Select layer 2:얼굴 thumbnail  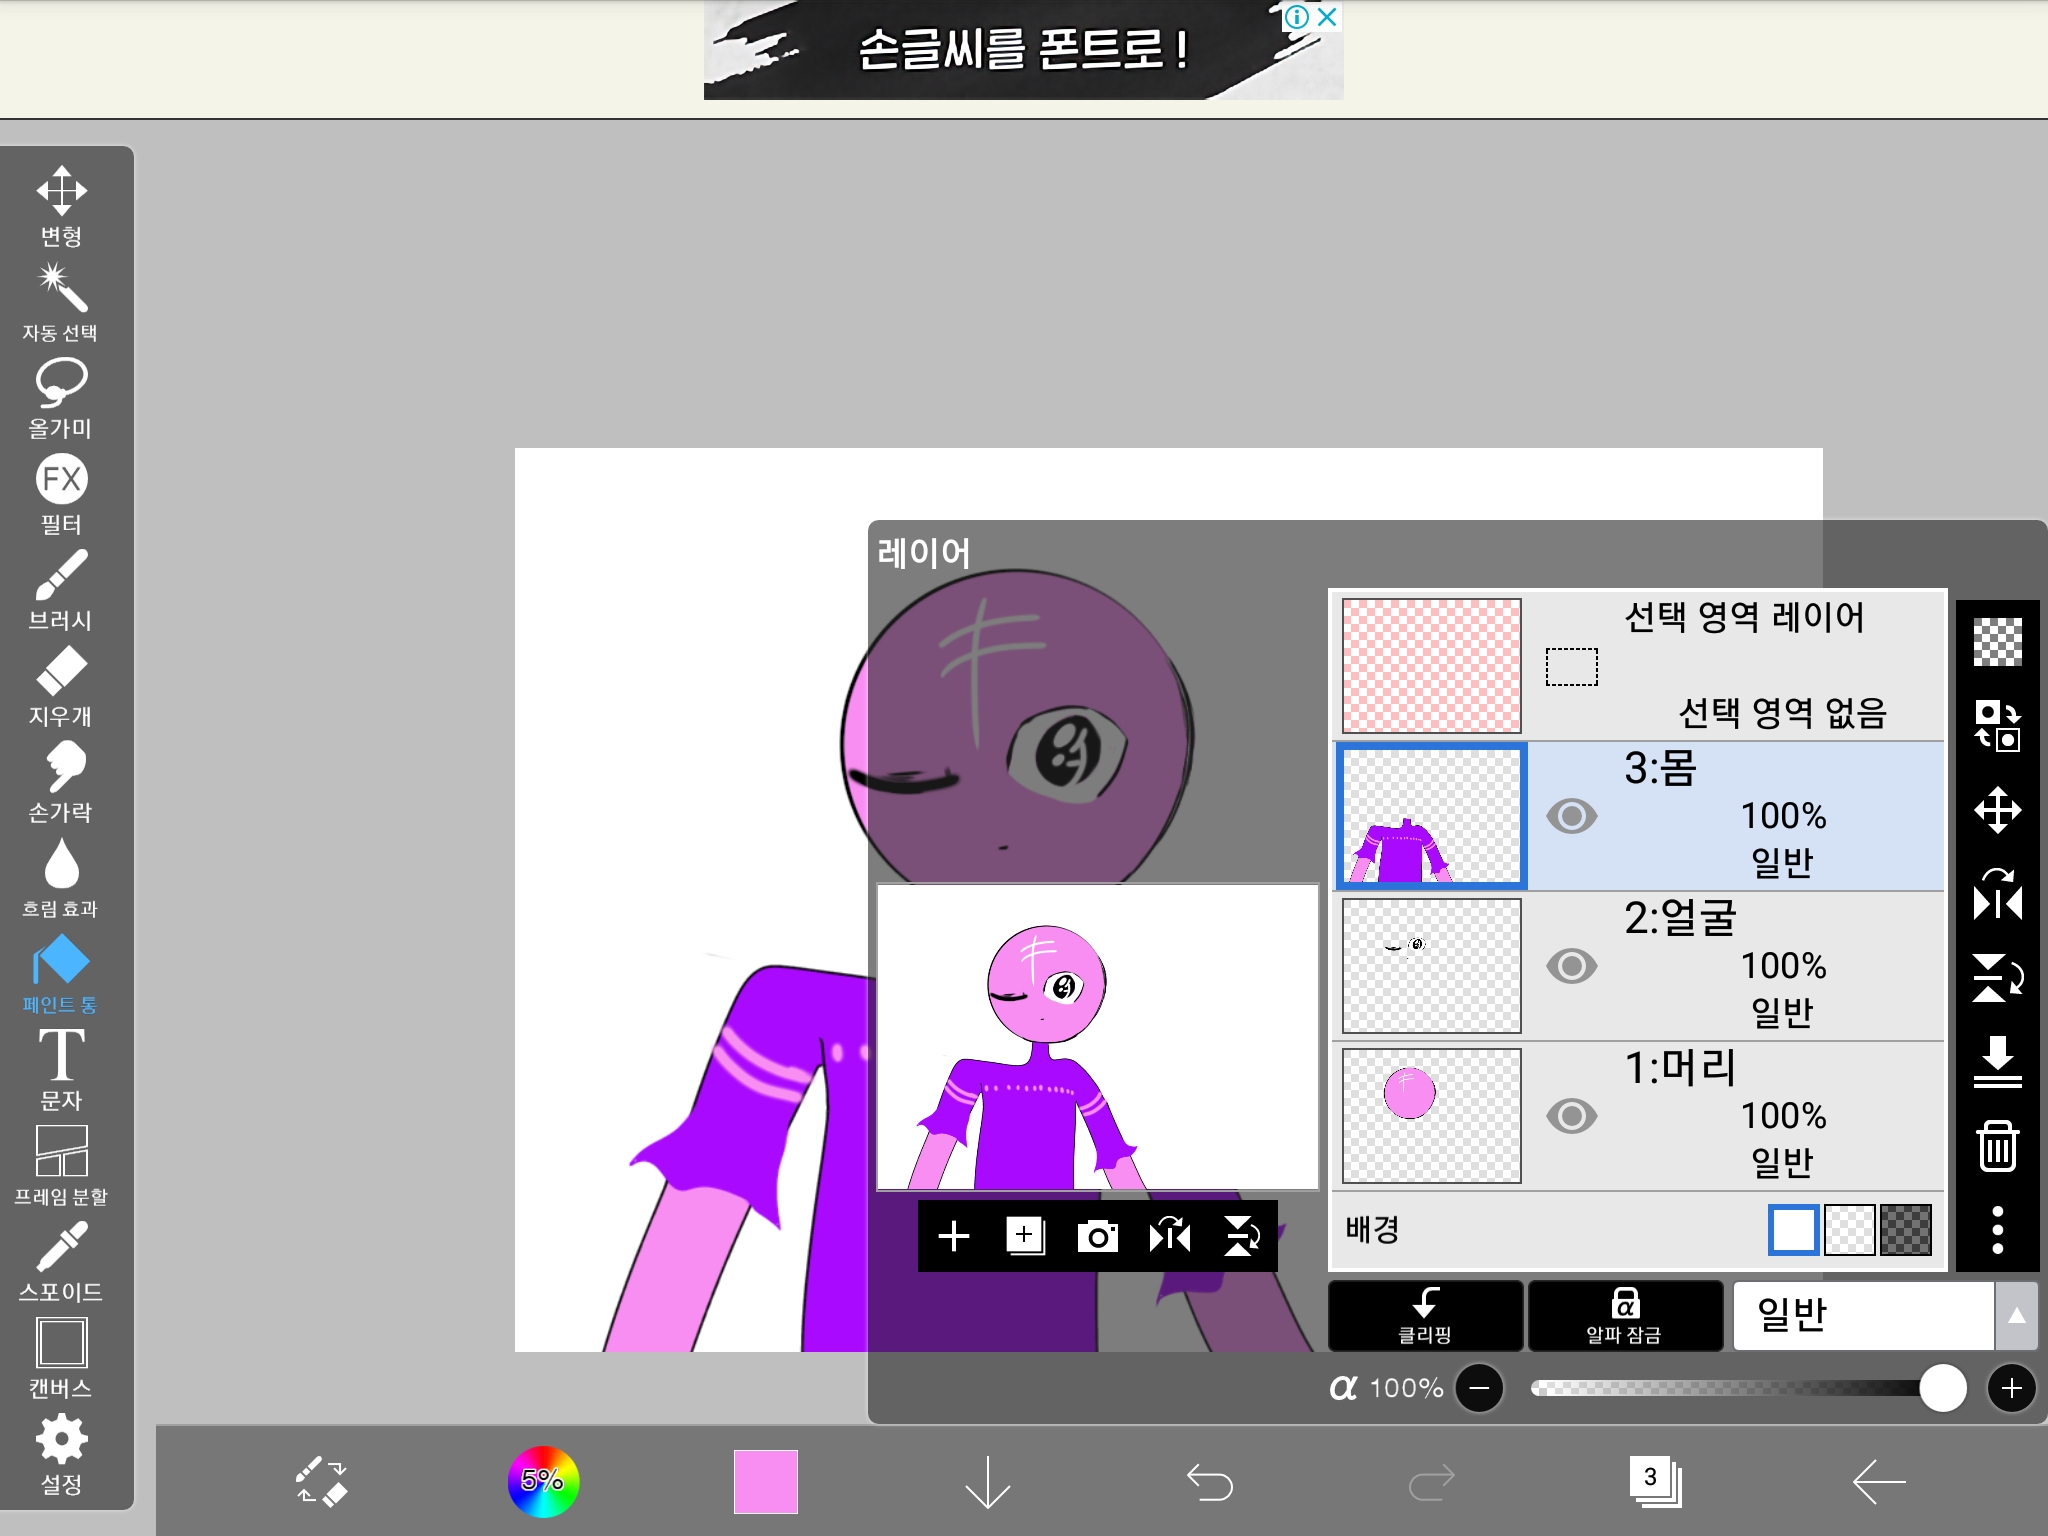(x=1432, y=966)
